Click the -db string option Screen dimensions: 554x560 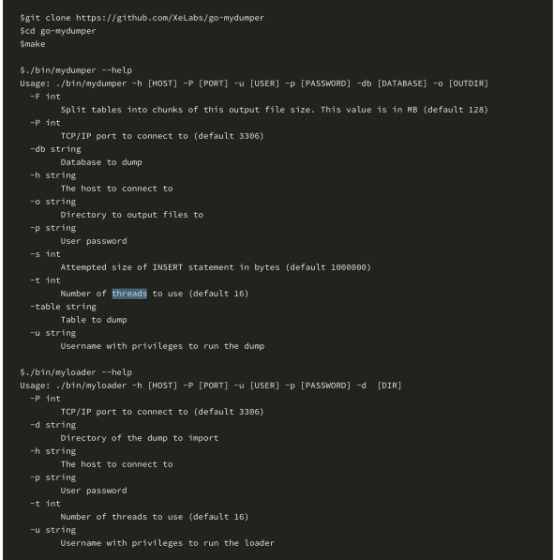56,149
